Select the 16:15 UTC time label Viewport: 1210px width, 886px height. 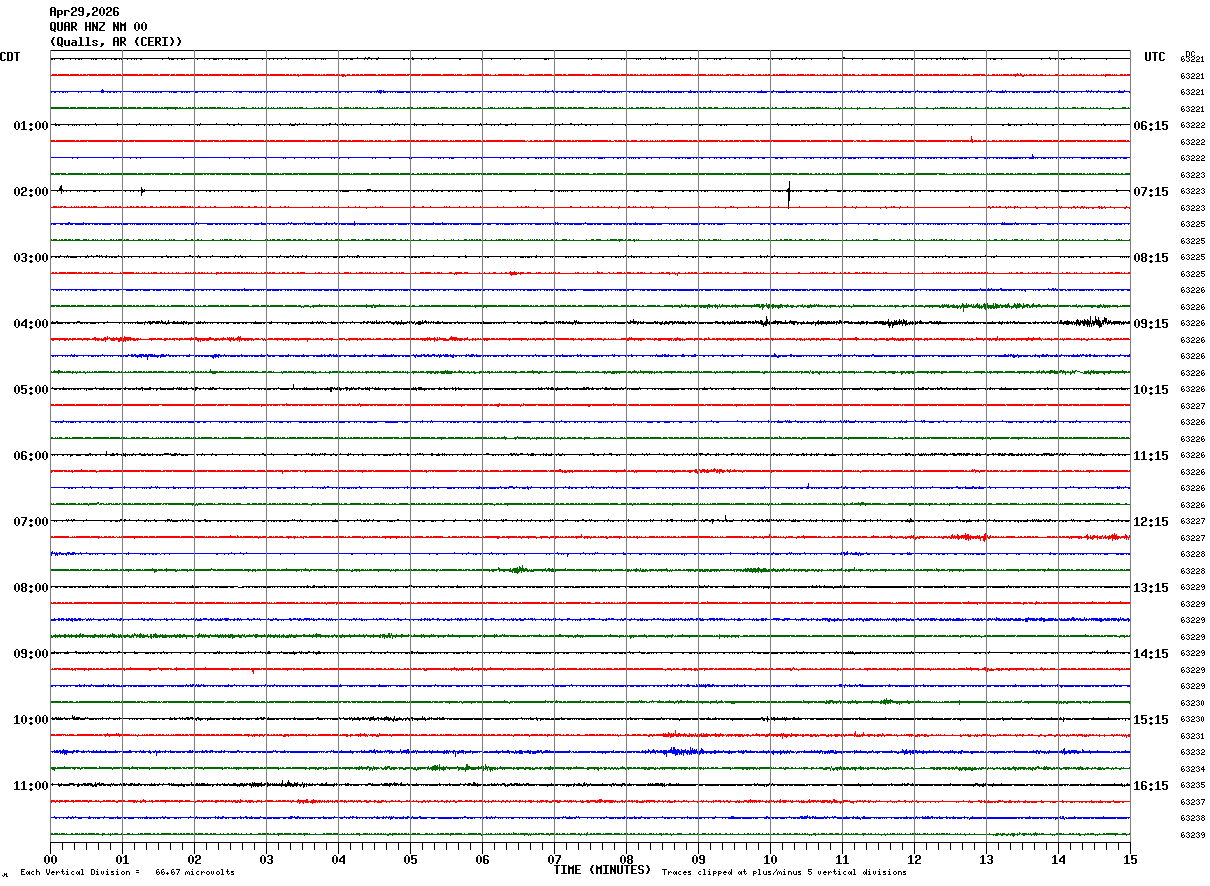click(x=1150, y=786)
